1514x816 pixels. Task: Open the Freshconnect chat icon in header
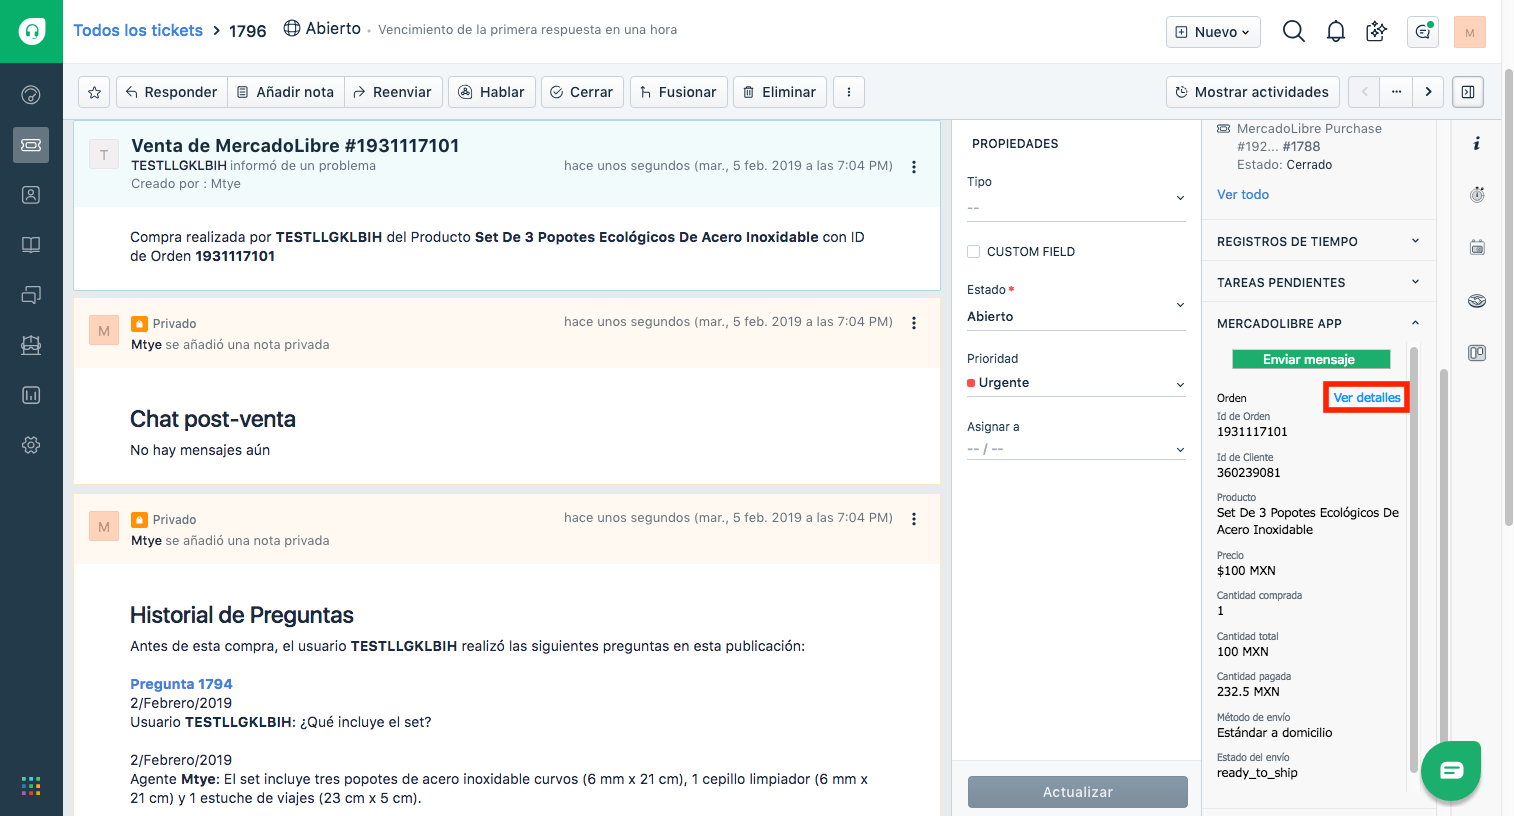point(1422,31)
